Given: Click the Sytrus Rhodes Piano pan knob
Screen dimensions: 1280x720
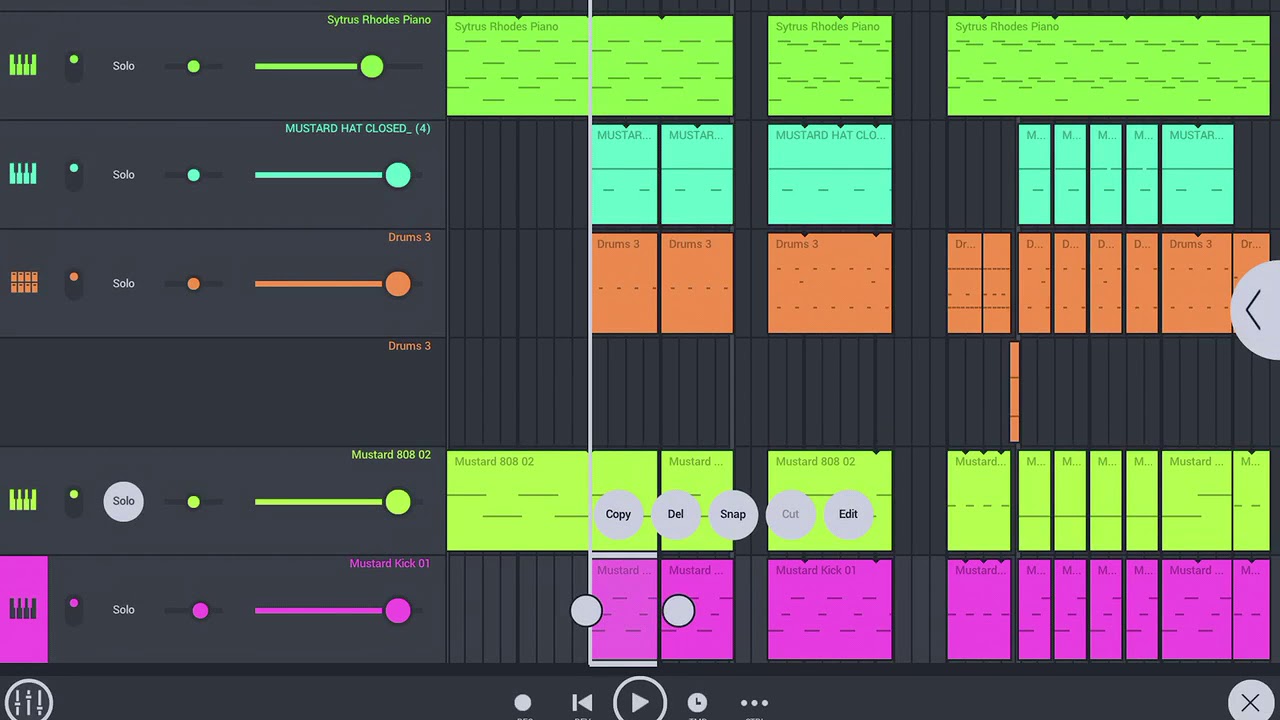Looking at the screenshot, I should 193,67.
